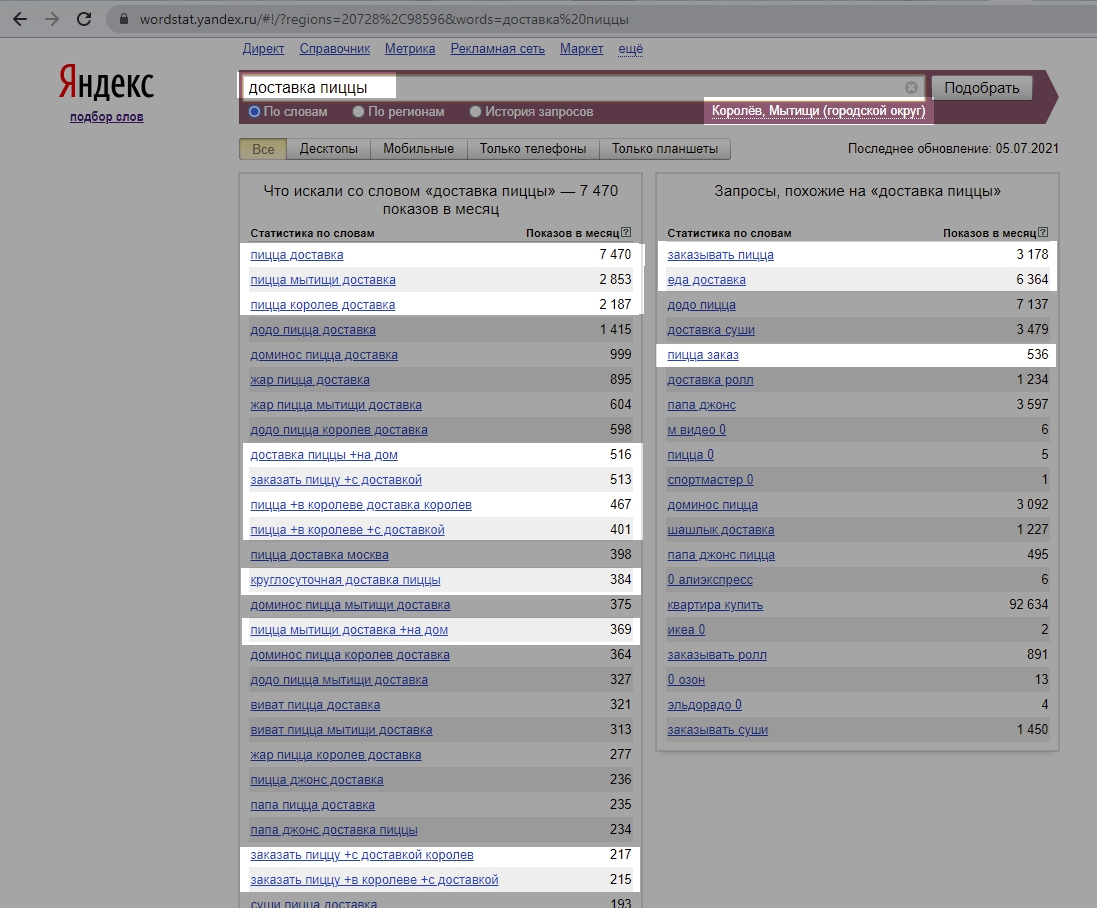Viewport: 1097px width, 908px height.
Task: Reload the page with refresh icon
Action: [84, 19]
